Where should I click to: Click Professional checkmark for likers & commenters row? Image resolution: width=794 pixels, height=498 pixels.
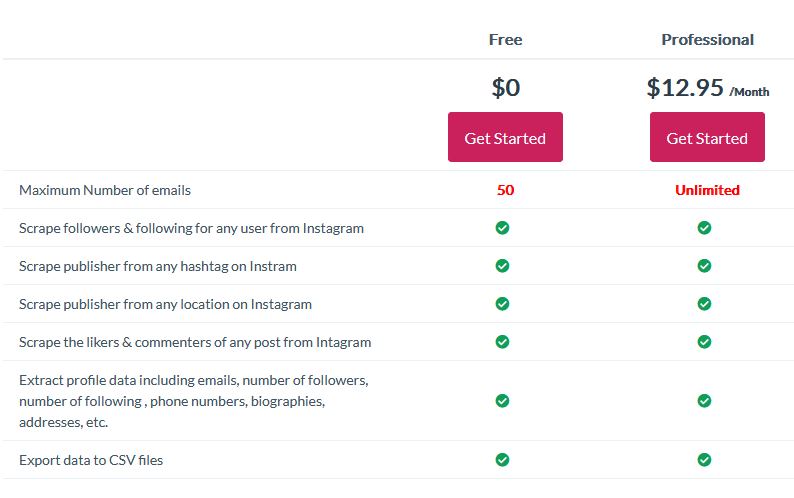[x=704, y=342]
